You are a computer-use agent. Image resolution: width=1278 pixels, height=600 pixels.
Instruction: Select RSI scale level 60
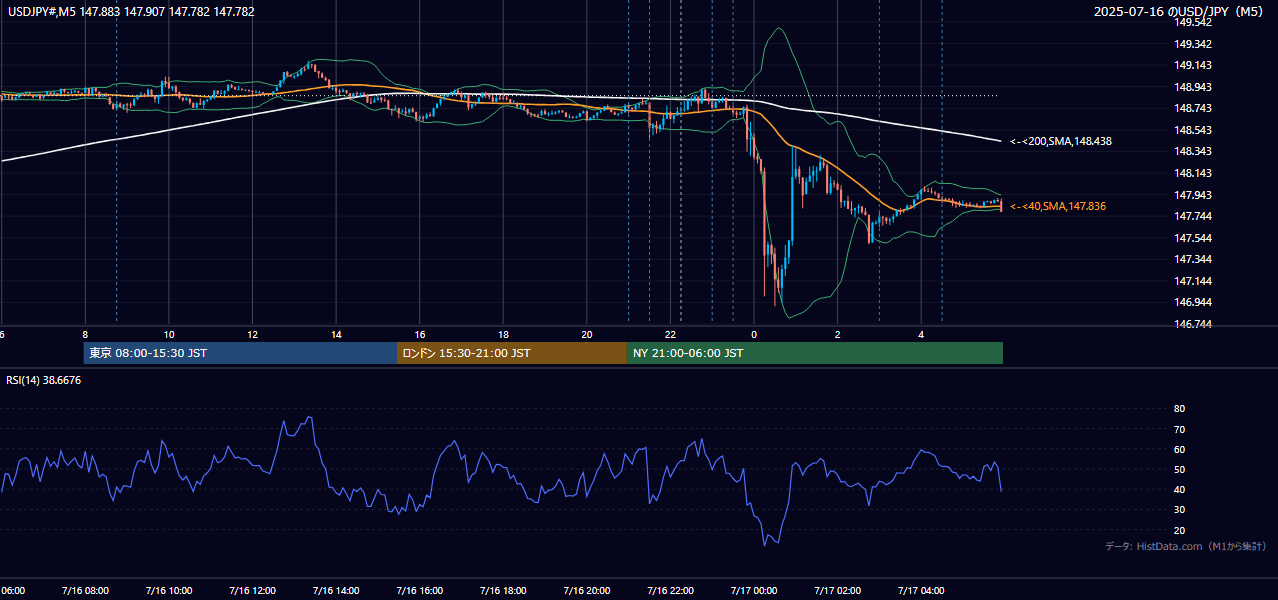pos(1179,449)
